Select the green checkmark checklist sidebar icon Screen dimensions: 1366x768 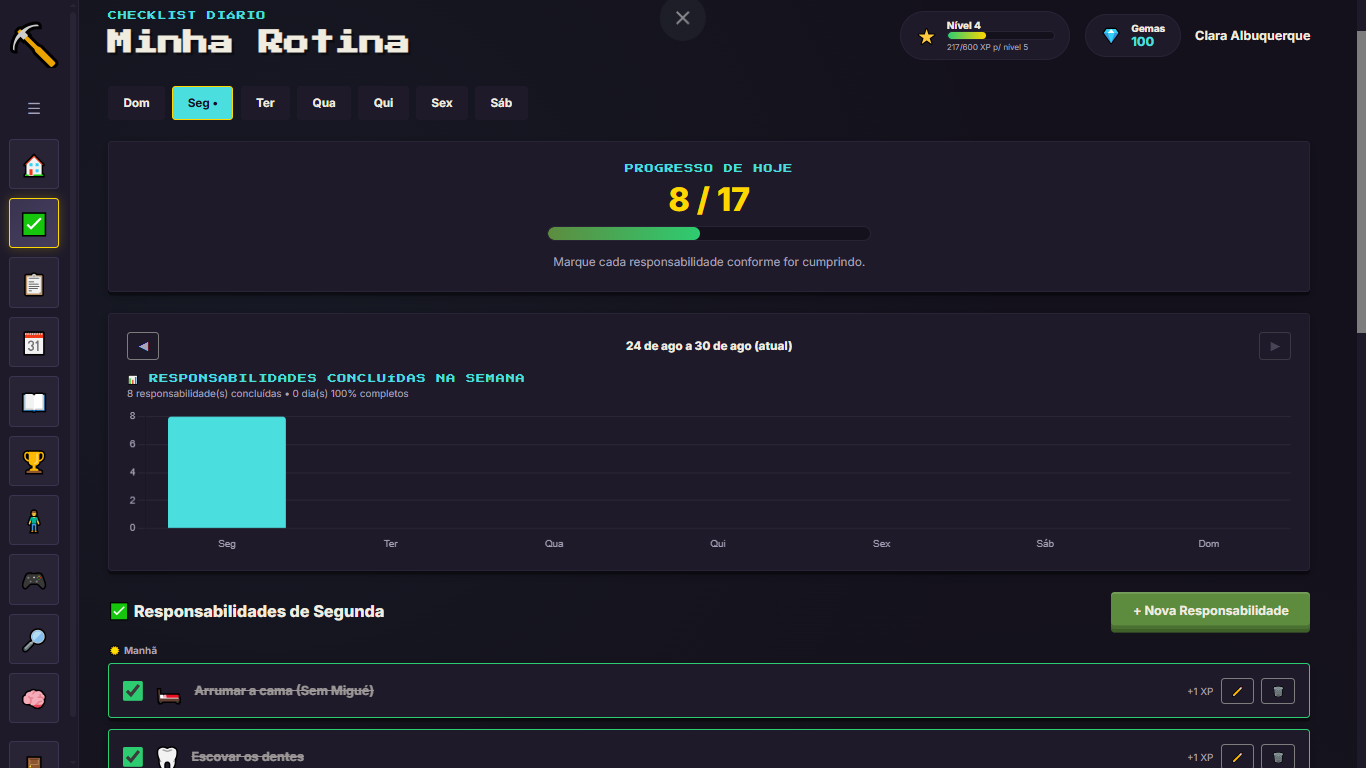coord(34,223)
